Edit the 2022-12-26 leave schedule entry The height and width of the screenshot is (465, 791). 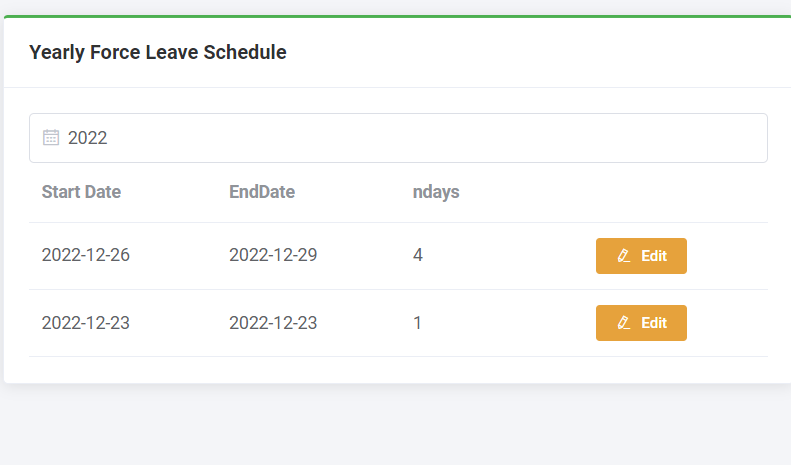[x=641, y=256]
